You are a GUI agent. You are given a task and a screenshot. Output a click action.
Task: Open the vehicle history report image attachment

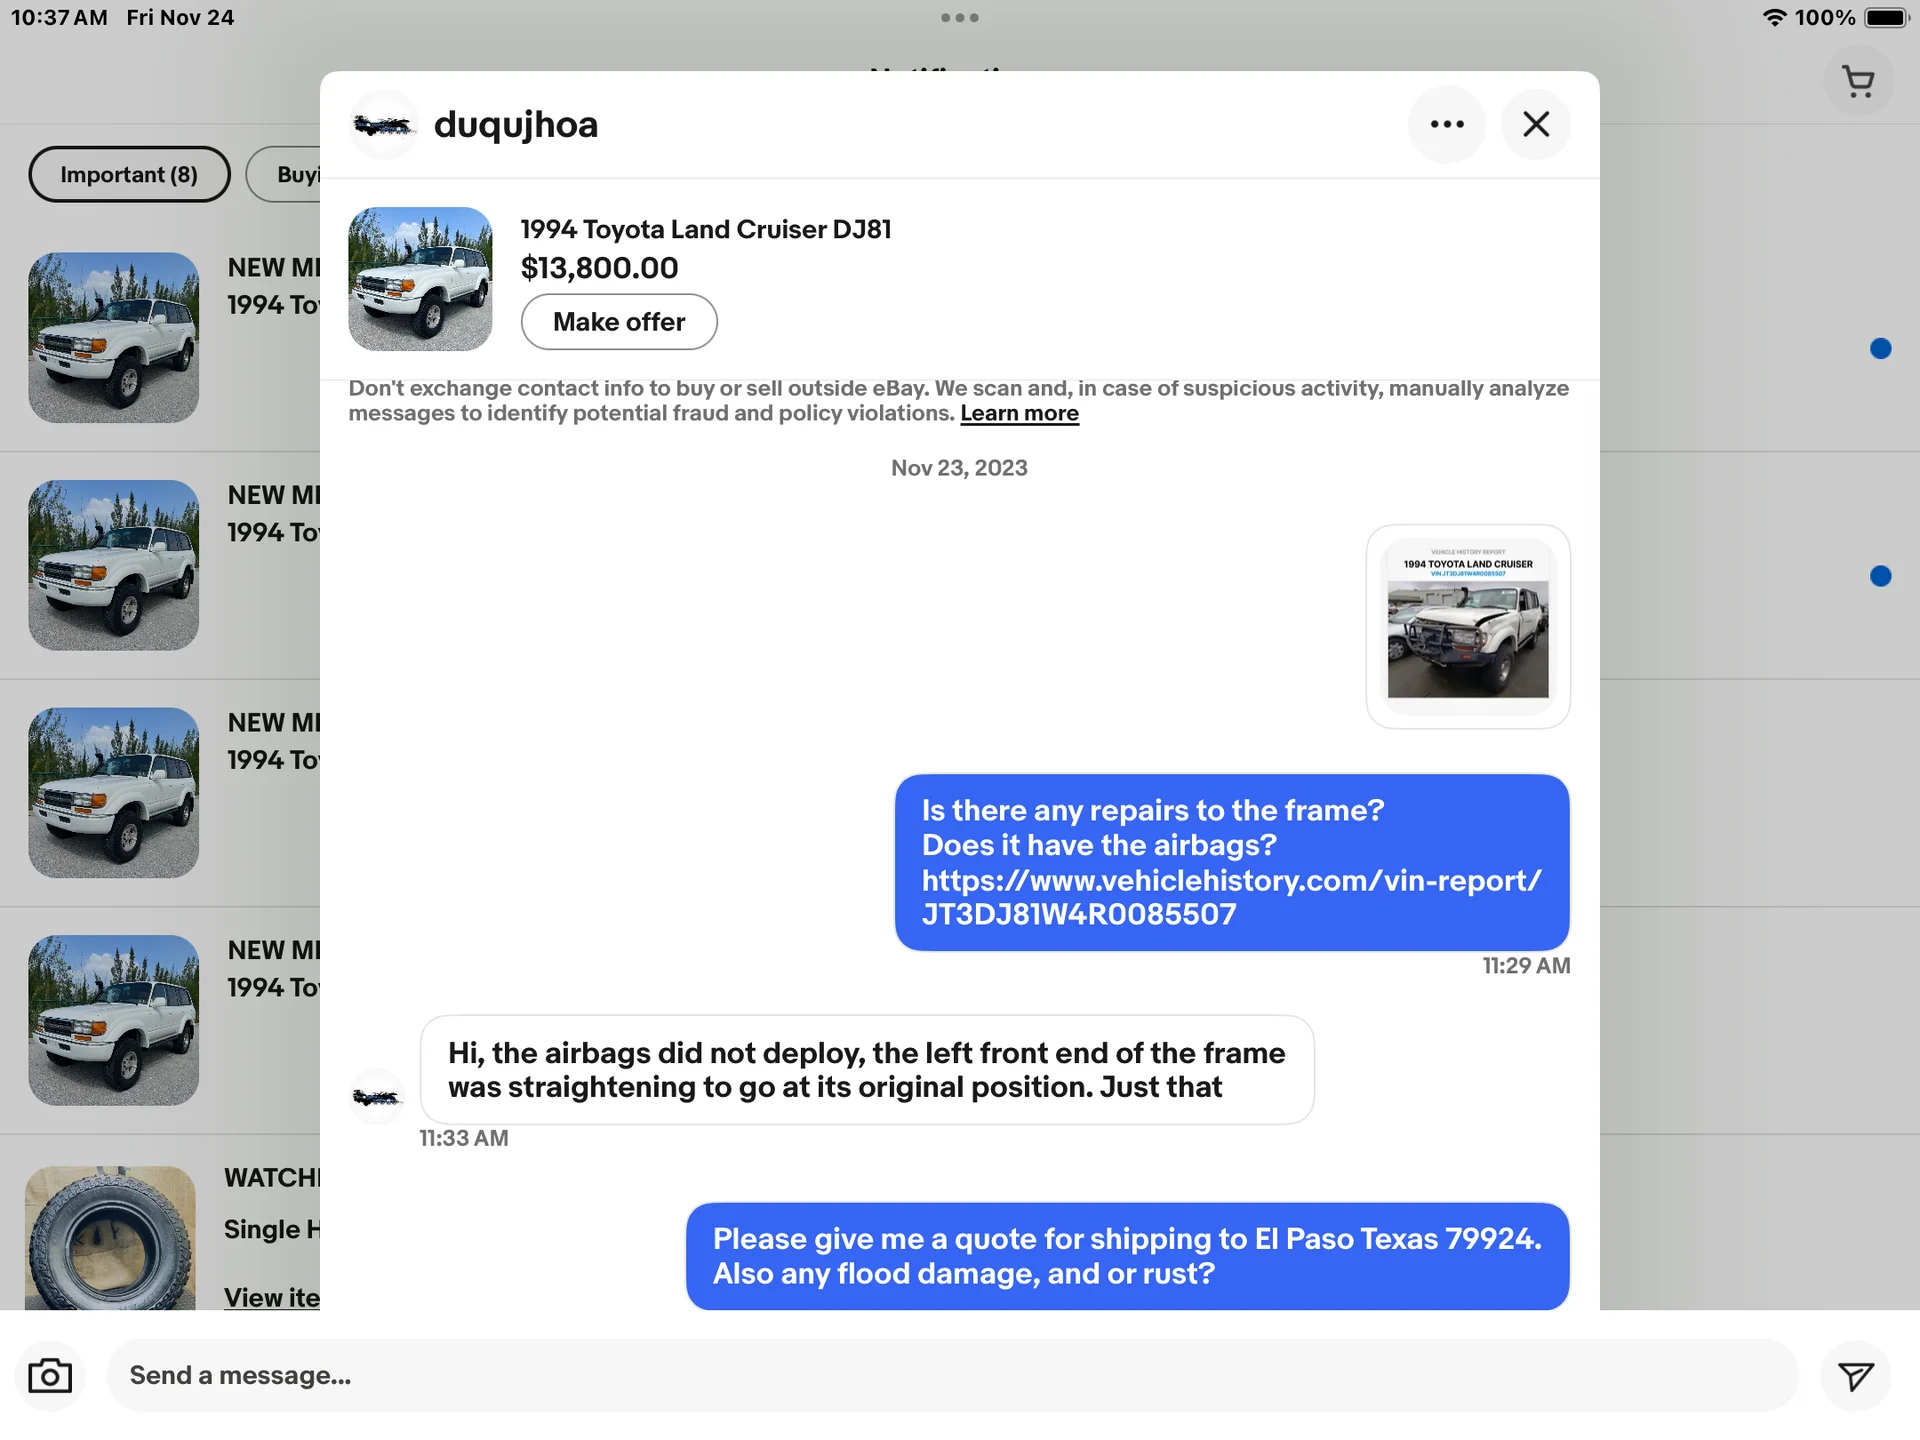click(1467, 627)
